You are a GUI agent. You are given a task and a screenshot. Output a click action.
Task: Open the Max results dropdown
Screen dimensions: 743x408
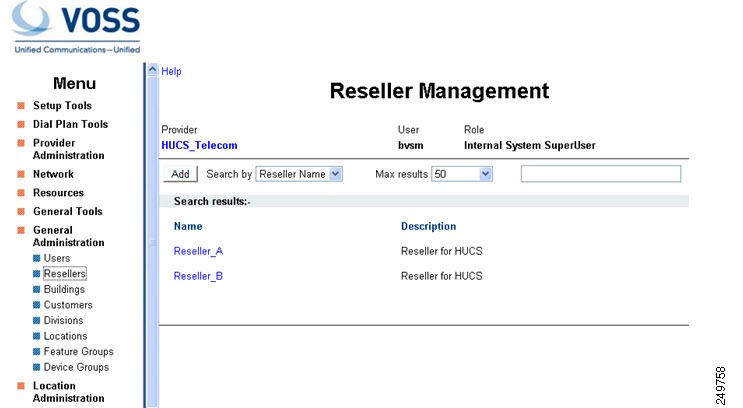pos(462,174)
